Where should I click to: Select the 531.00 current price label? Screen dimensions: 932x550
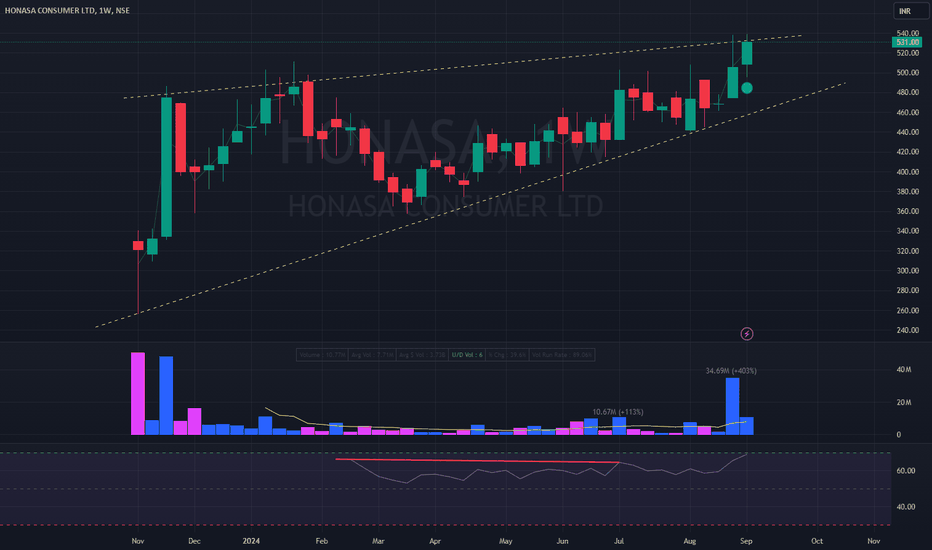(907, 42)
